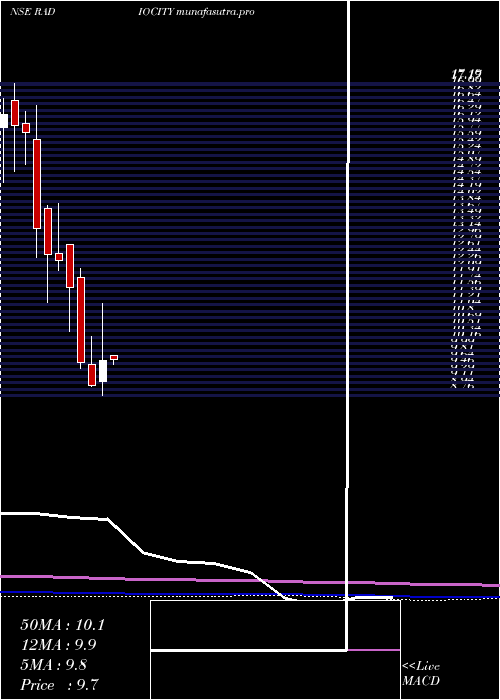Click the last small red candlestick
The image size is (500, 700).
point(114,357)
